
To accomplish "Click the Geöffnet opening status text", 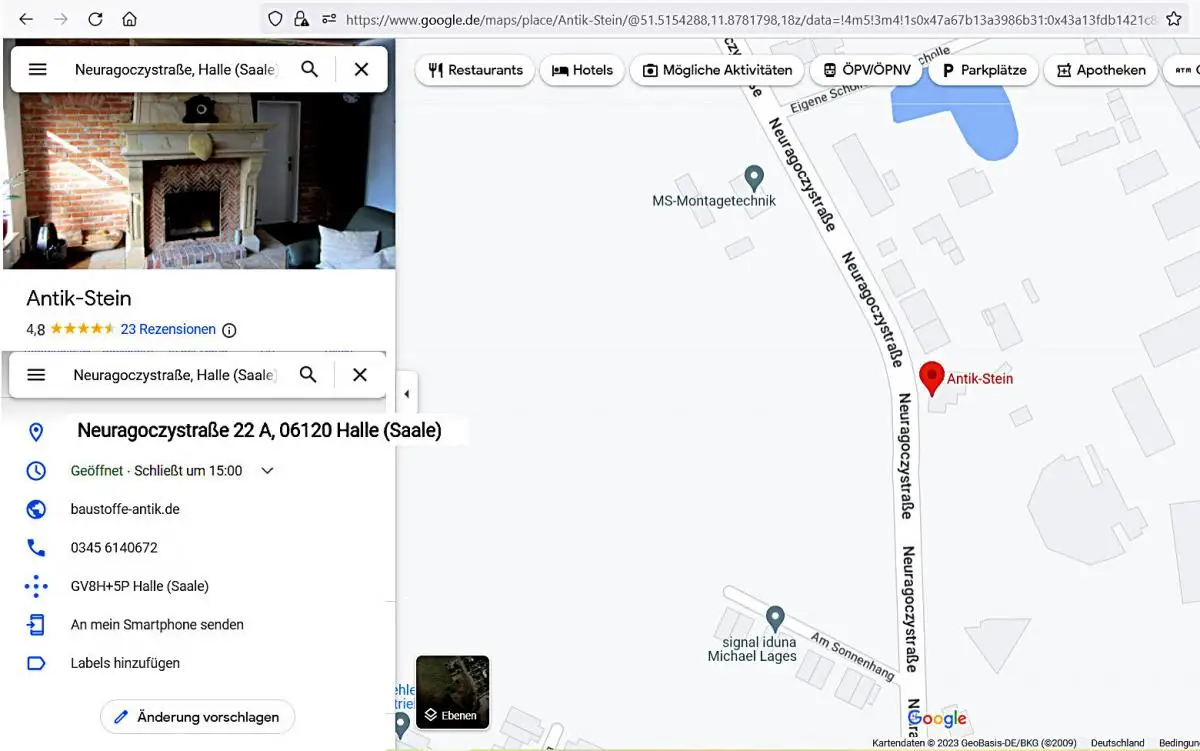I will pos(97,471).
